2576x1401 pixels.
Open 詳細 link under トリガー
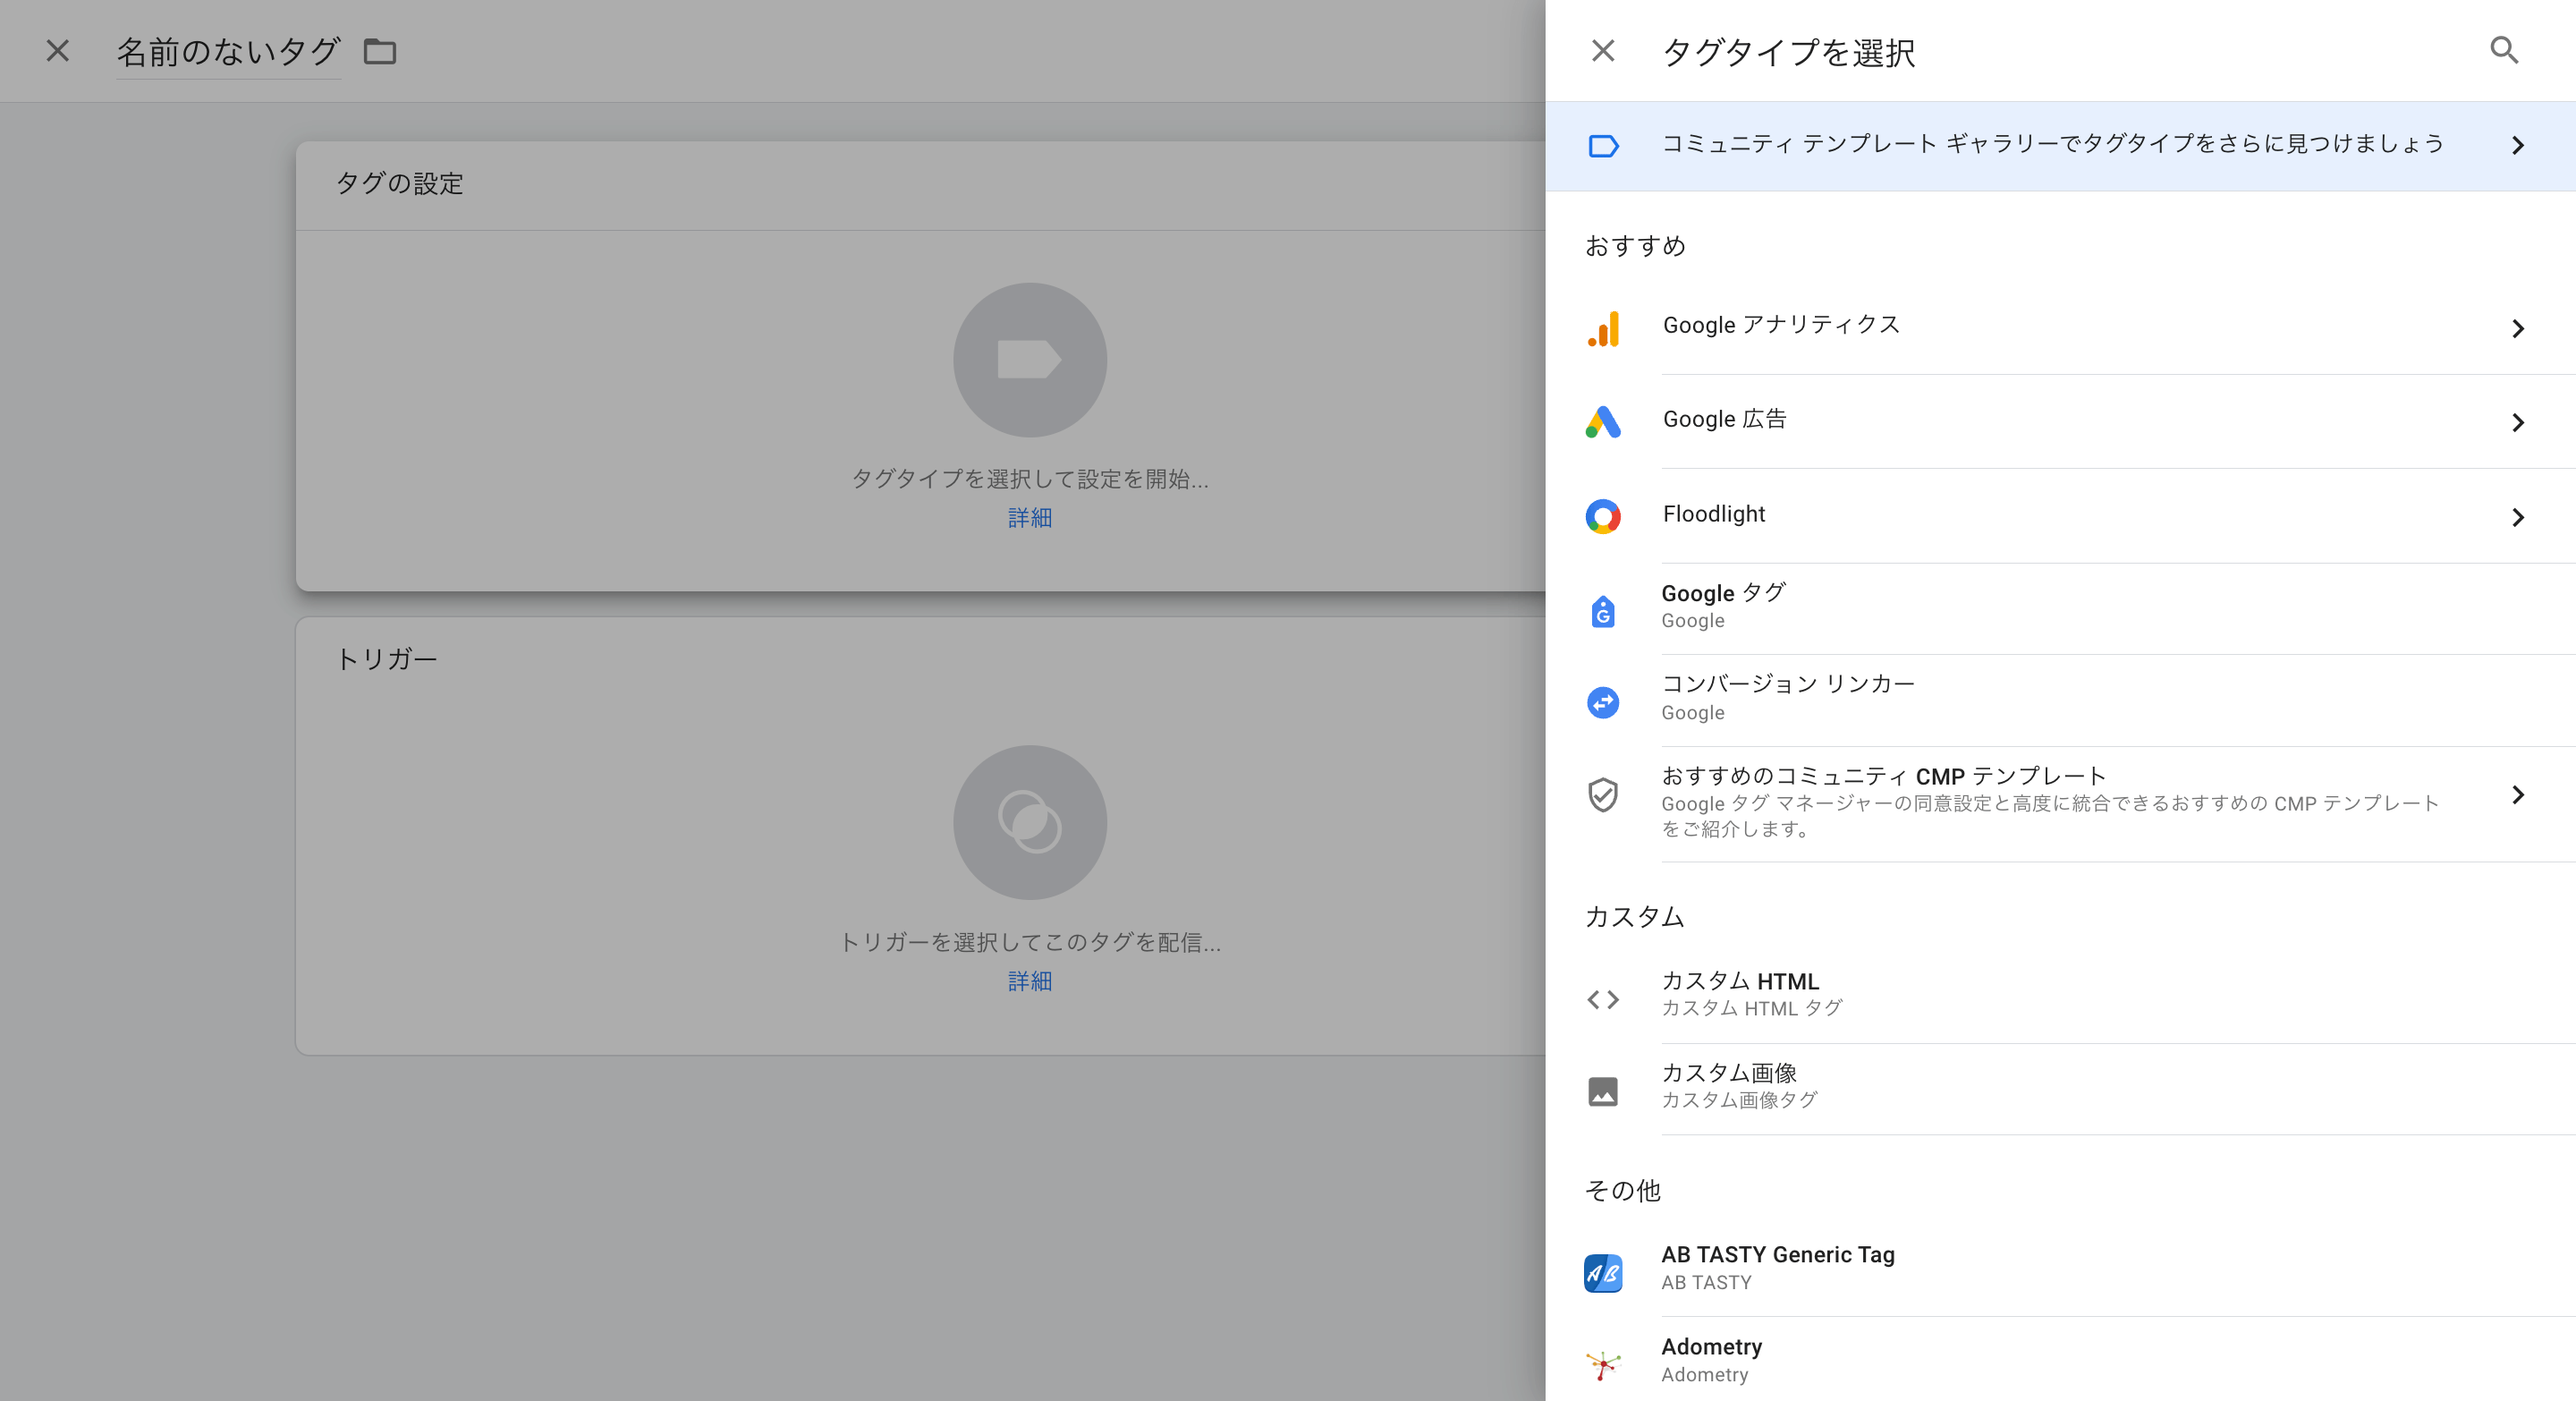point(1030,981)
